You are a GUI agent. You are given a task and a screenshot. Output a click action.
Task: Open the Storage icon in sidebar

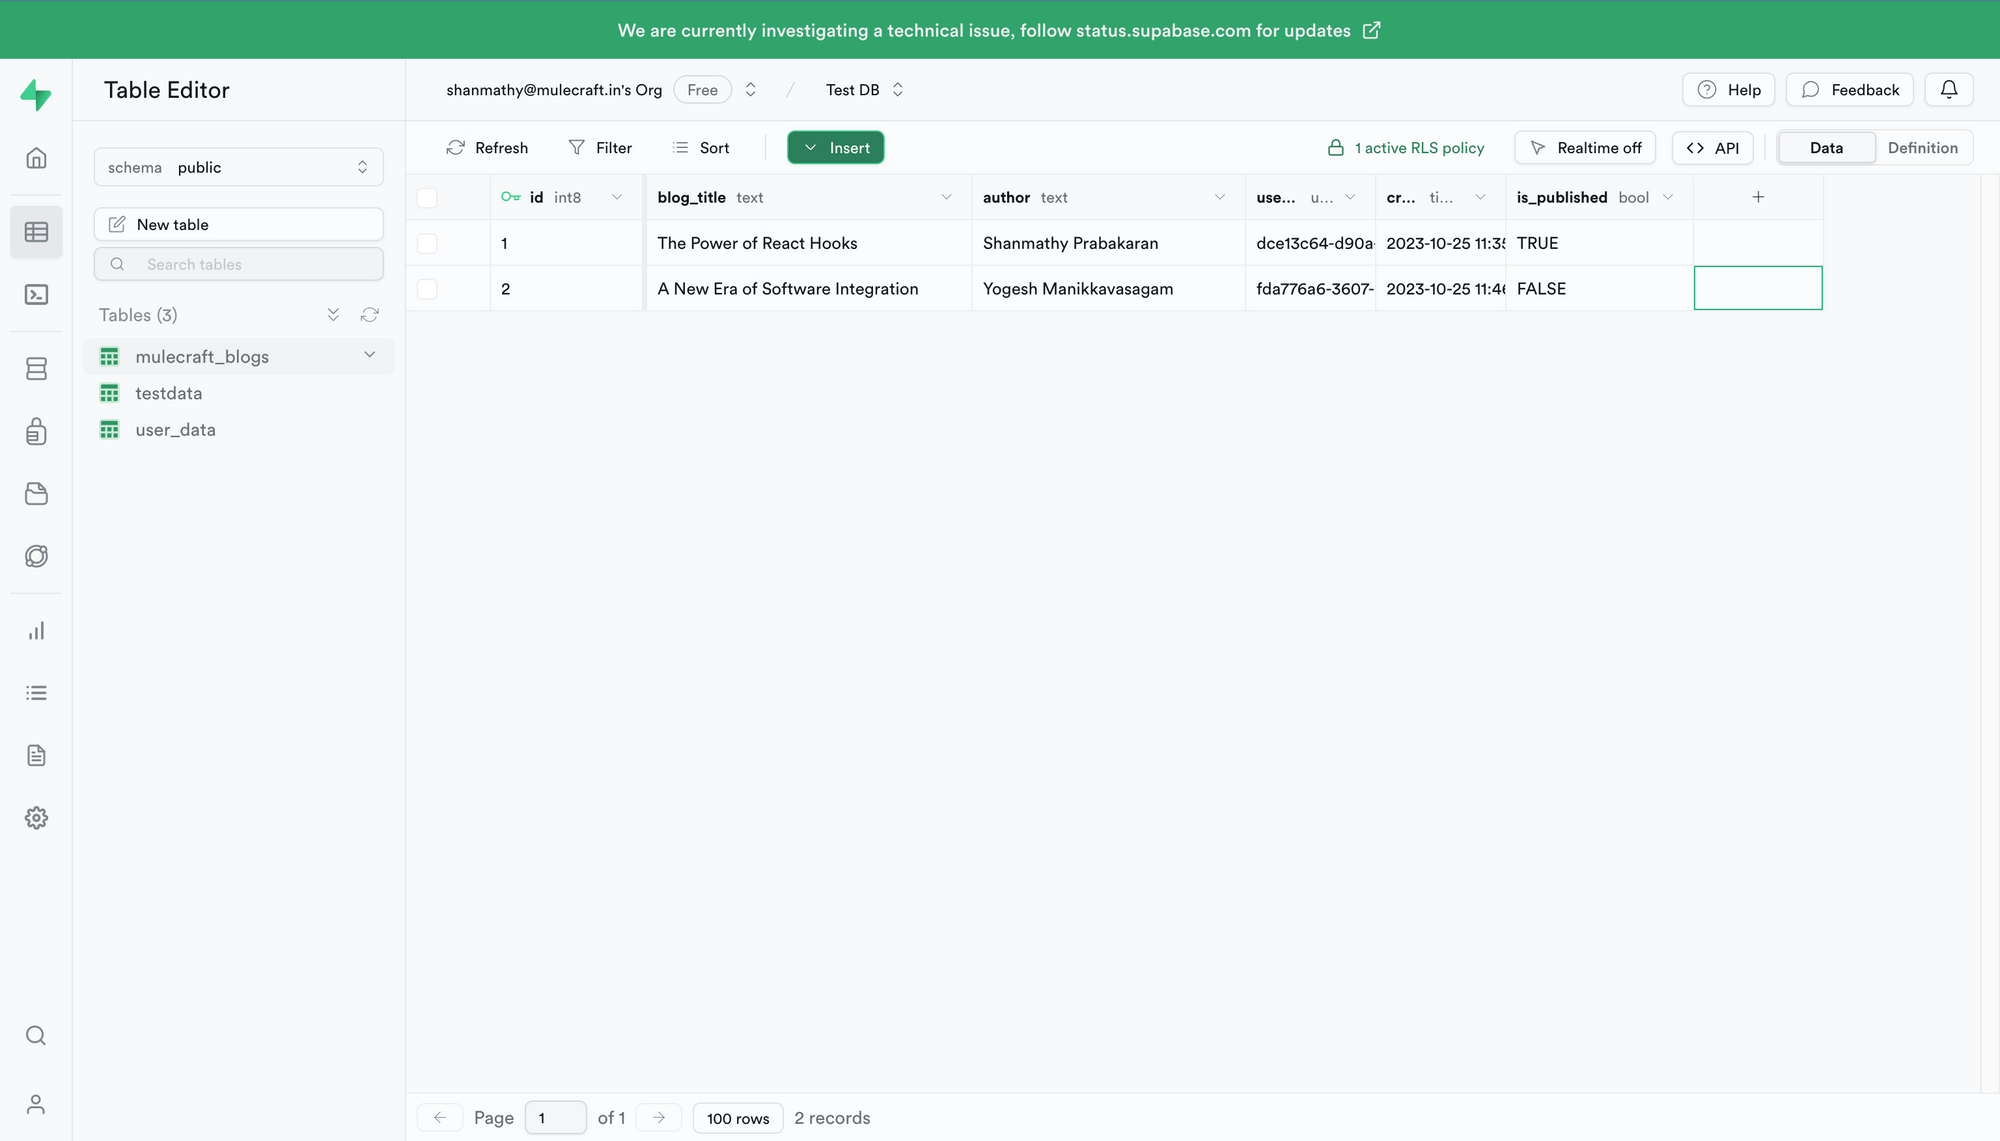pos(36,494)
